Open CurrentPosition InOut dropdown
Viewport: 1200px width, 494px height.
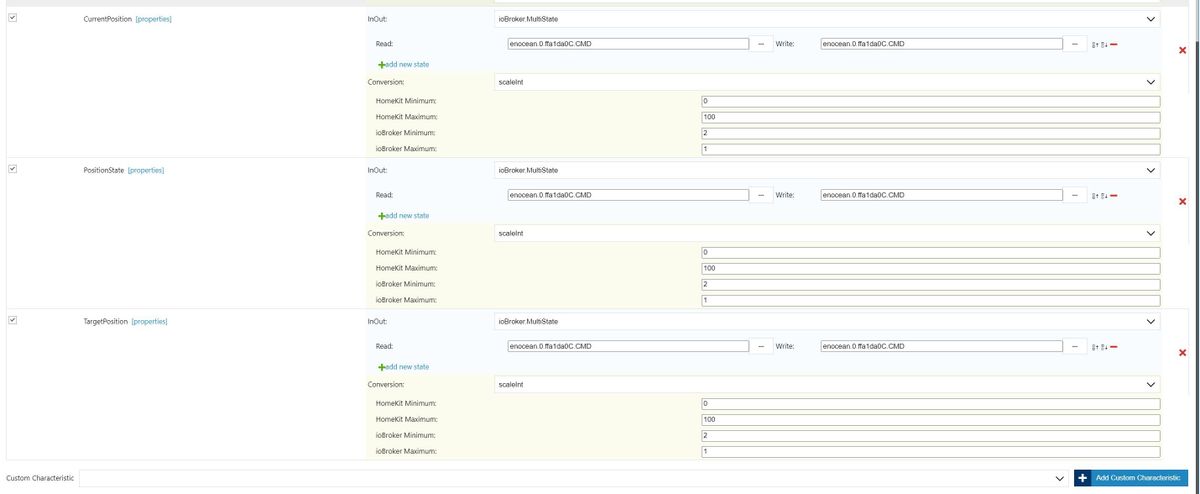click(x=826, y=19)
